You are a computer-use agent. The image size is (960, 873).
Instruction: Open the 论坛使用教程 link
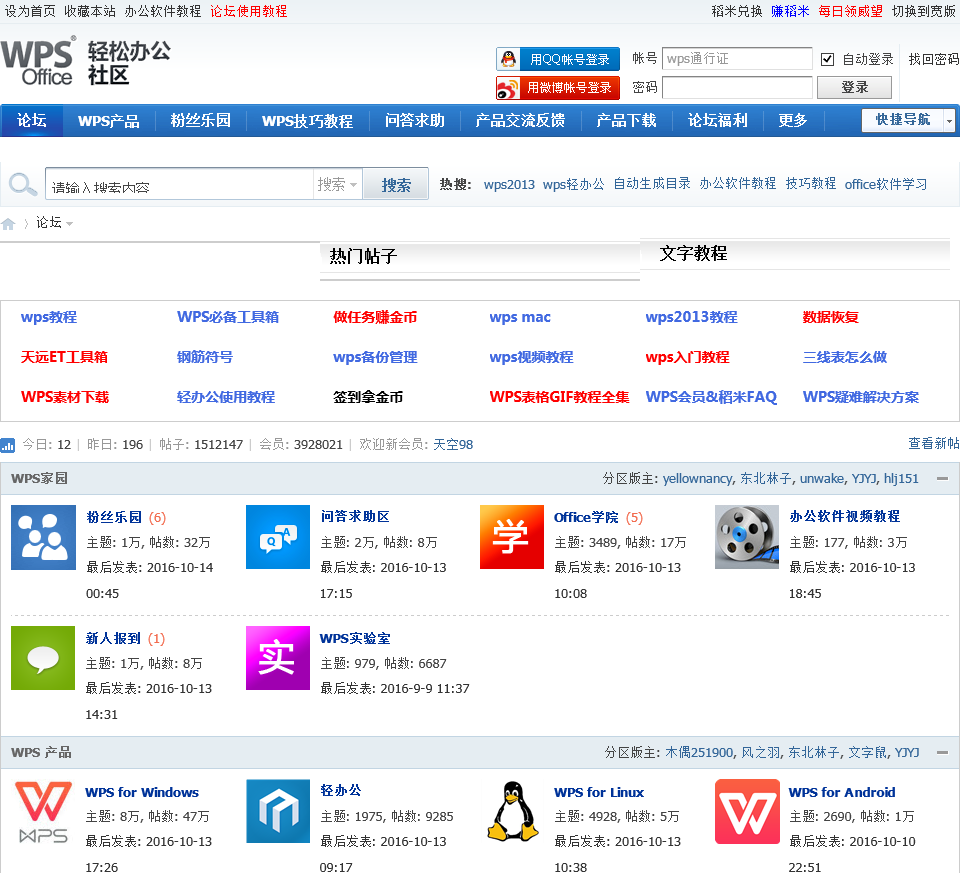(249, 11)
